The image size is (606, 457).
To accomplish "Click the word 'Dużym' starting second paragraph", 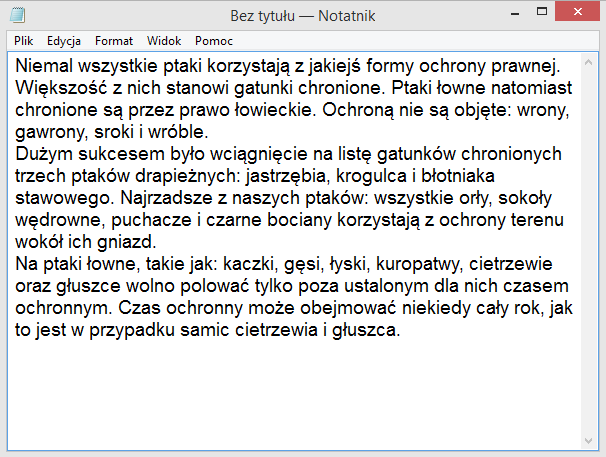I will point(44,154).
